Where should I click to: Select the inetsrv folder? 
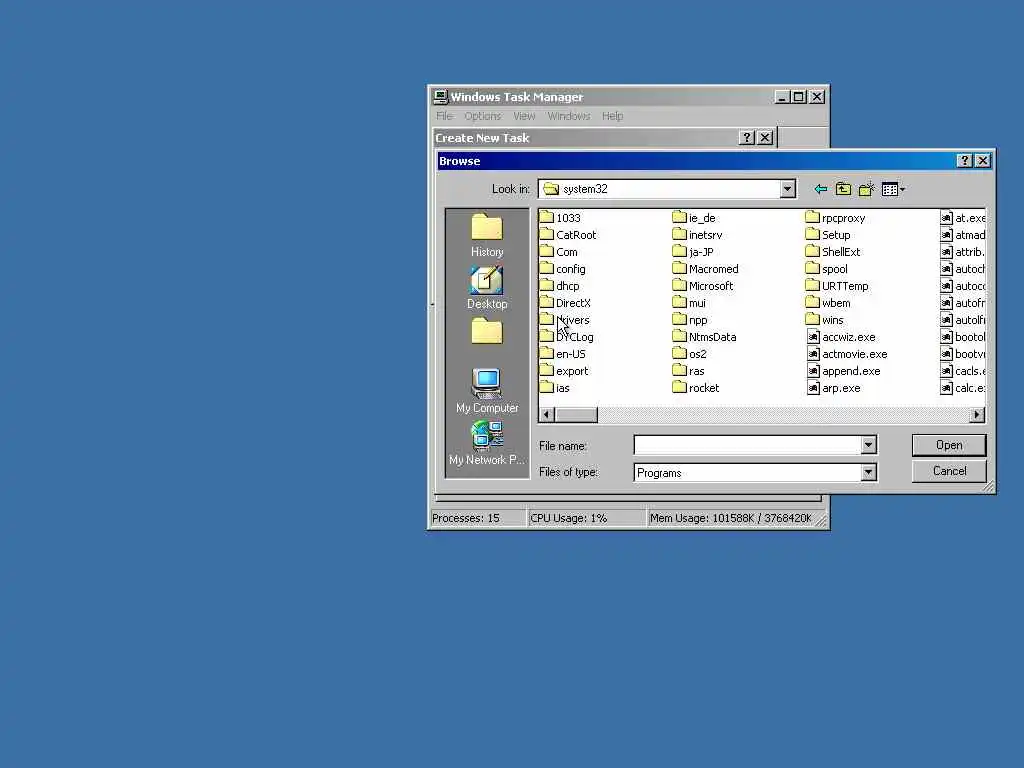(697, 235)
